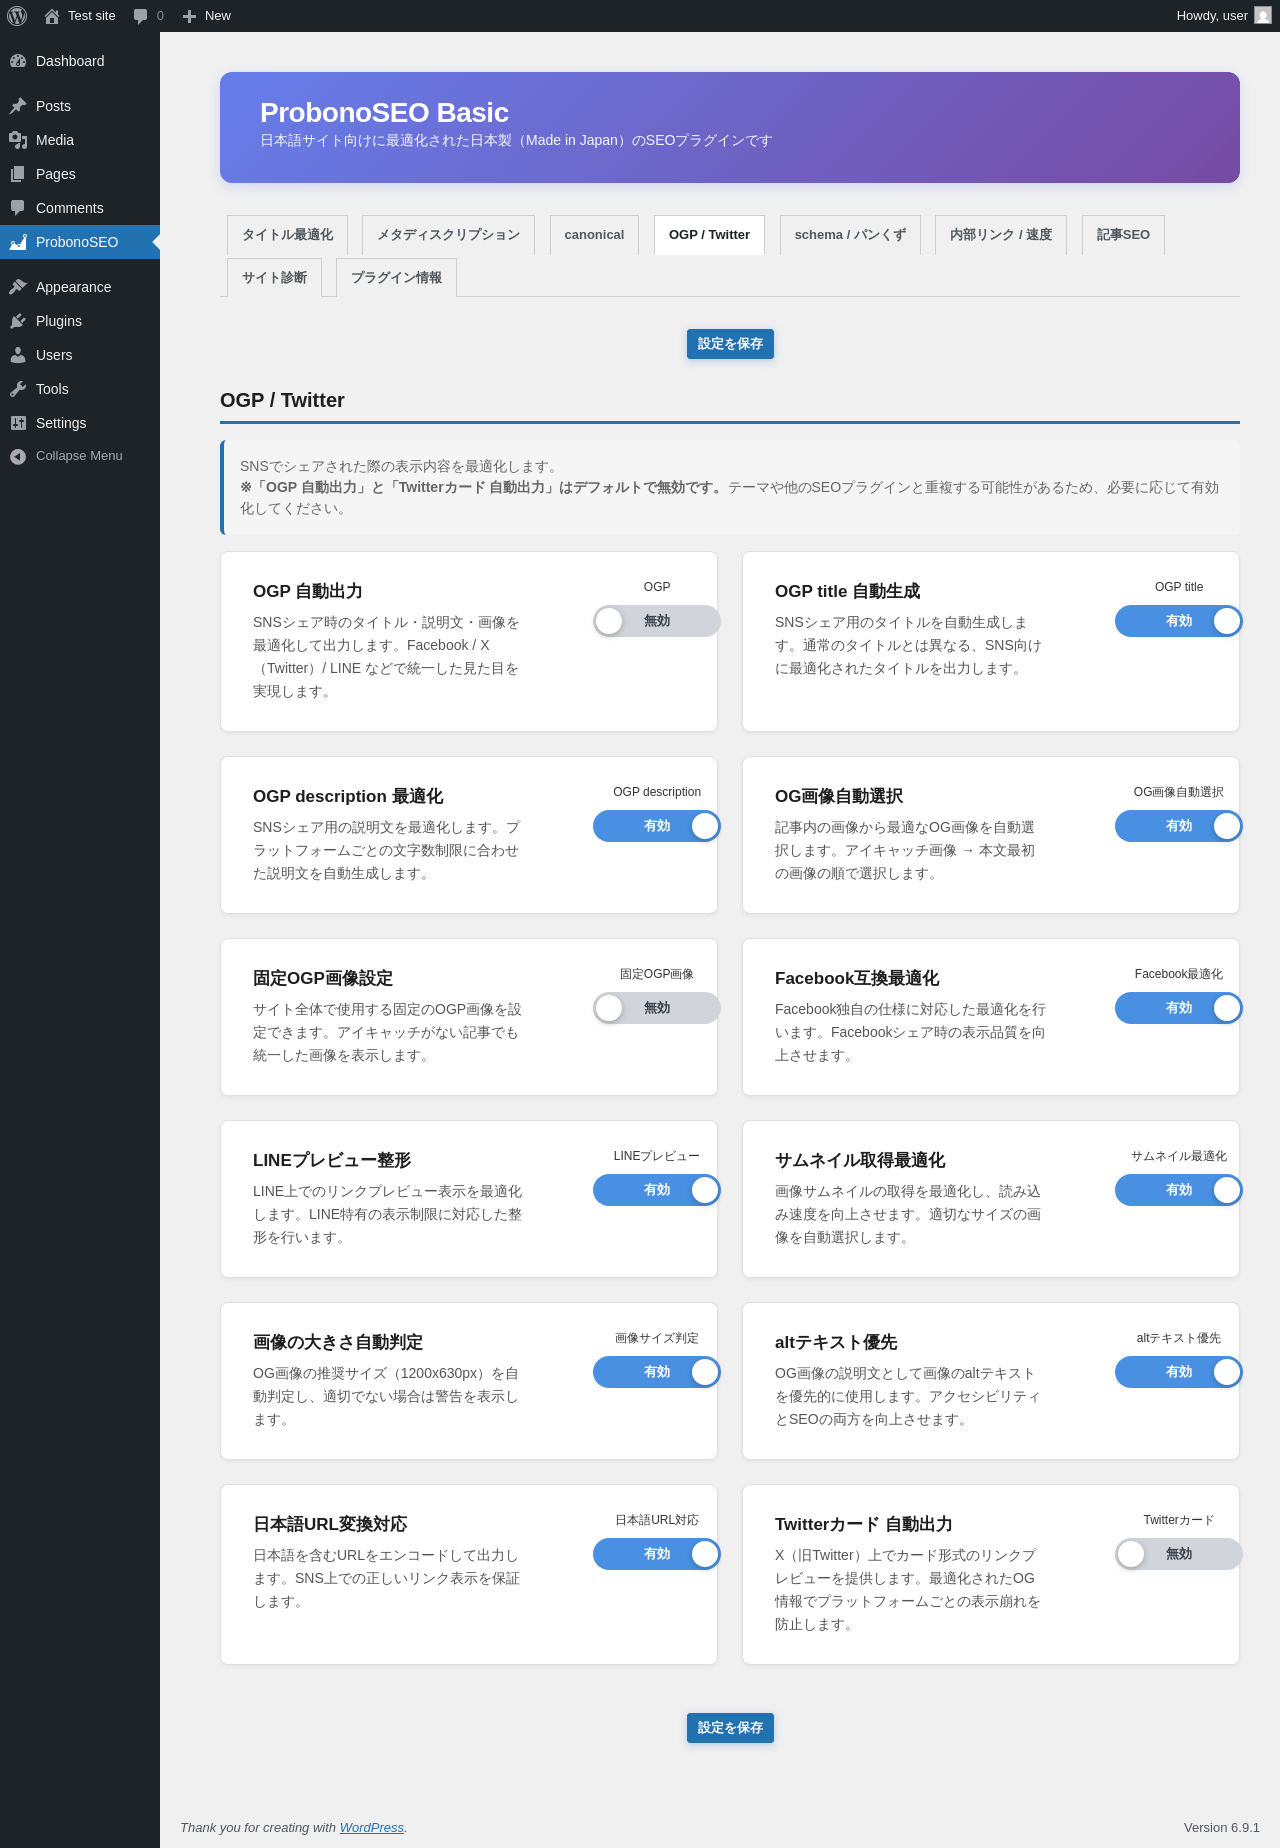
Task: Click the Tools wrench icon
Action: pyautogui.click(x=18, y=389)
